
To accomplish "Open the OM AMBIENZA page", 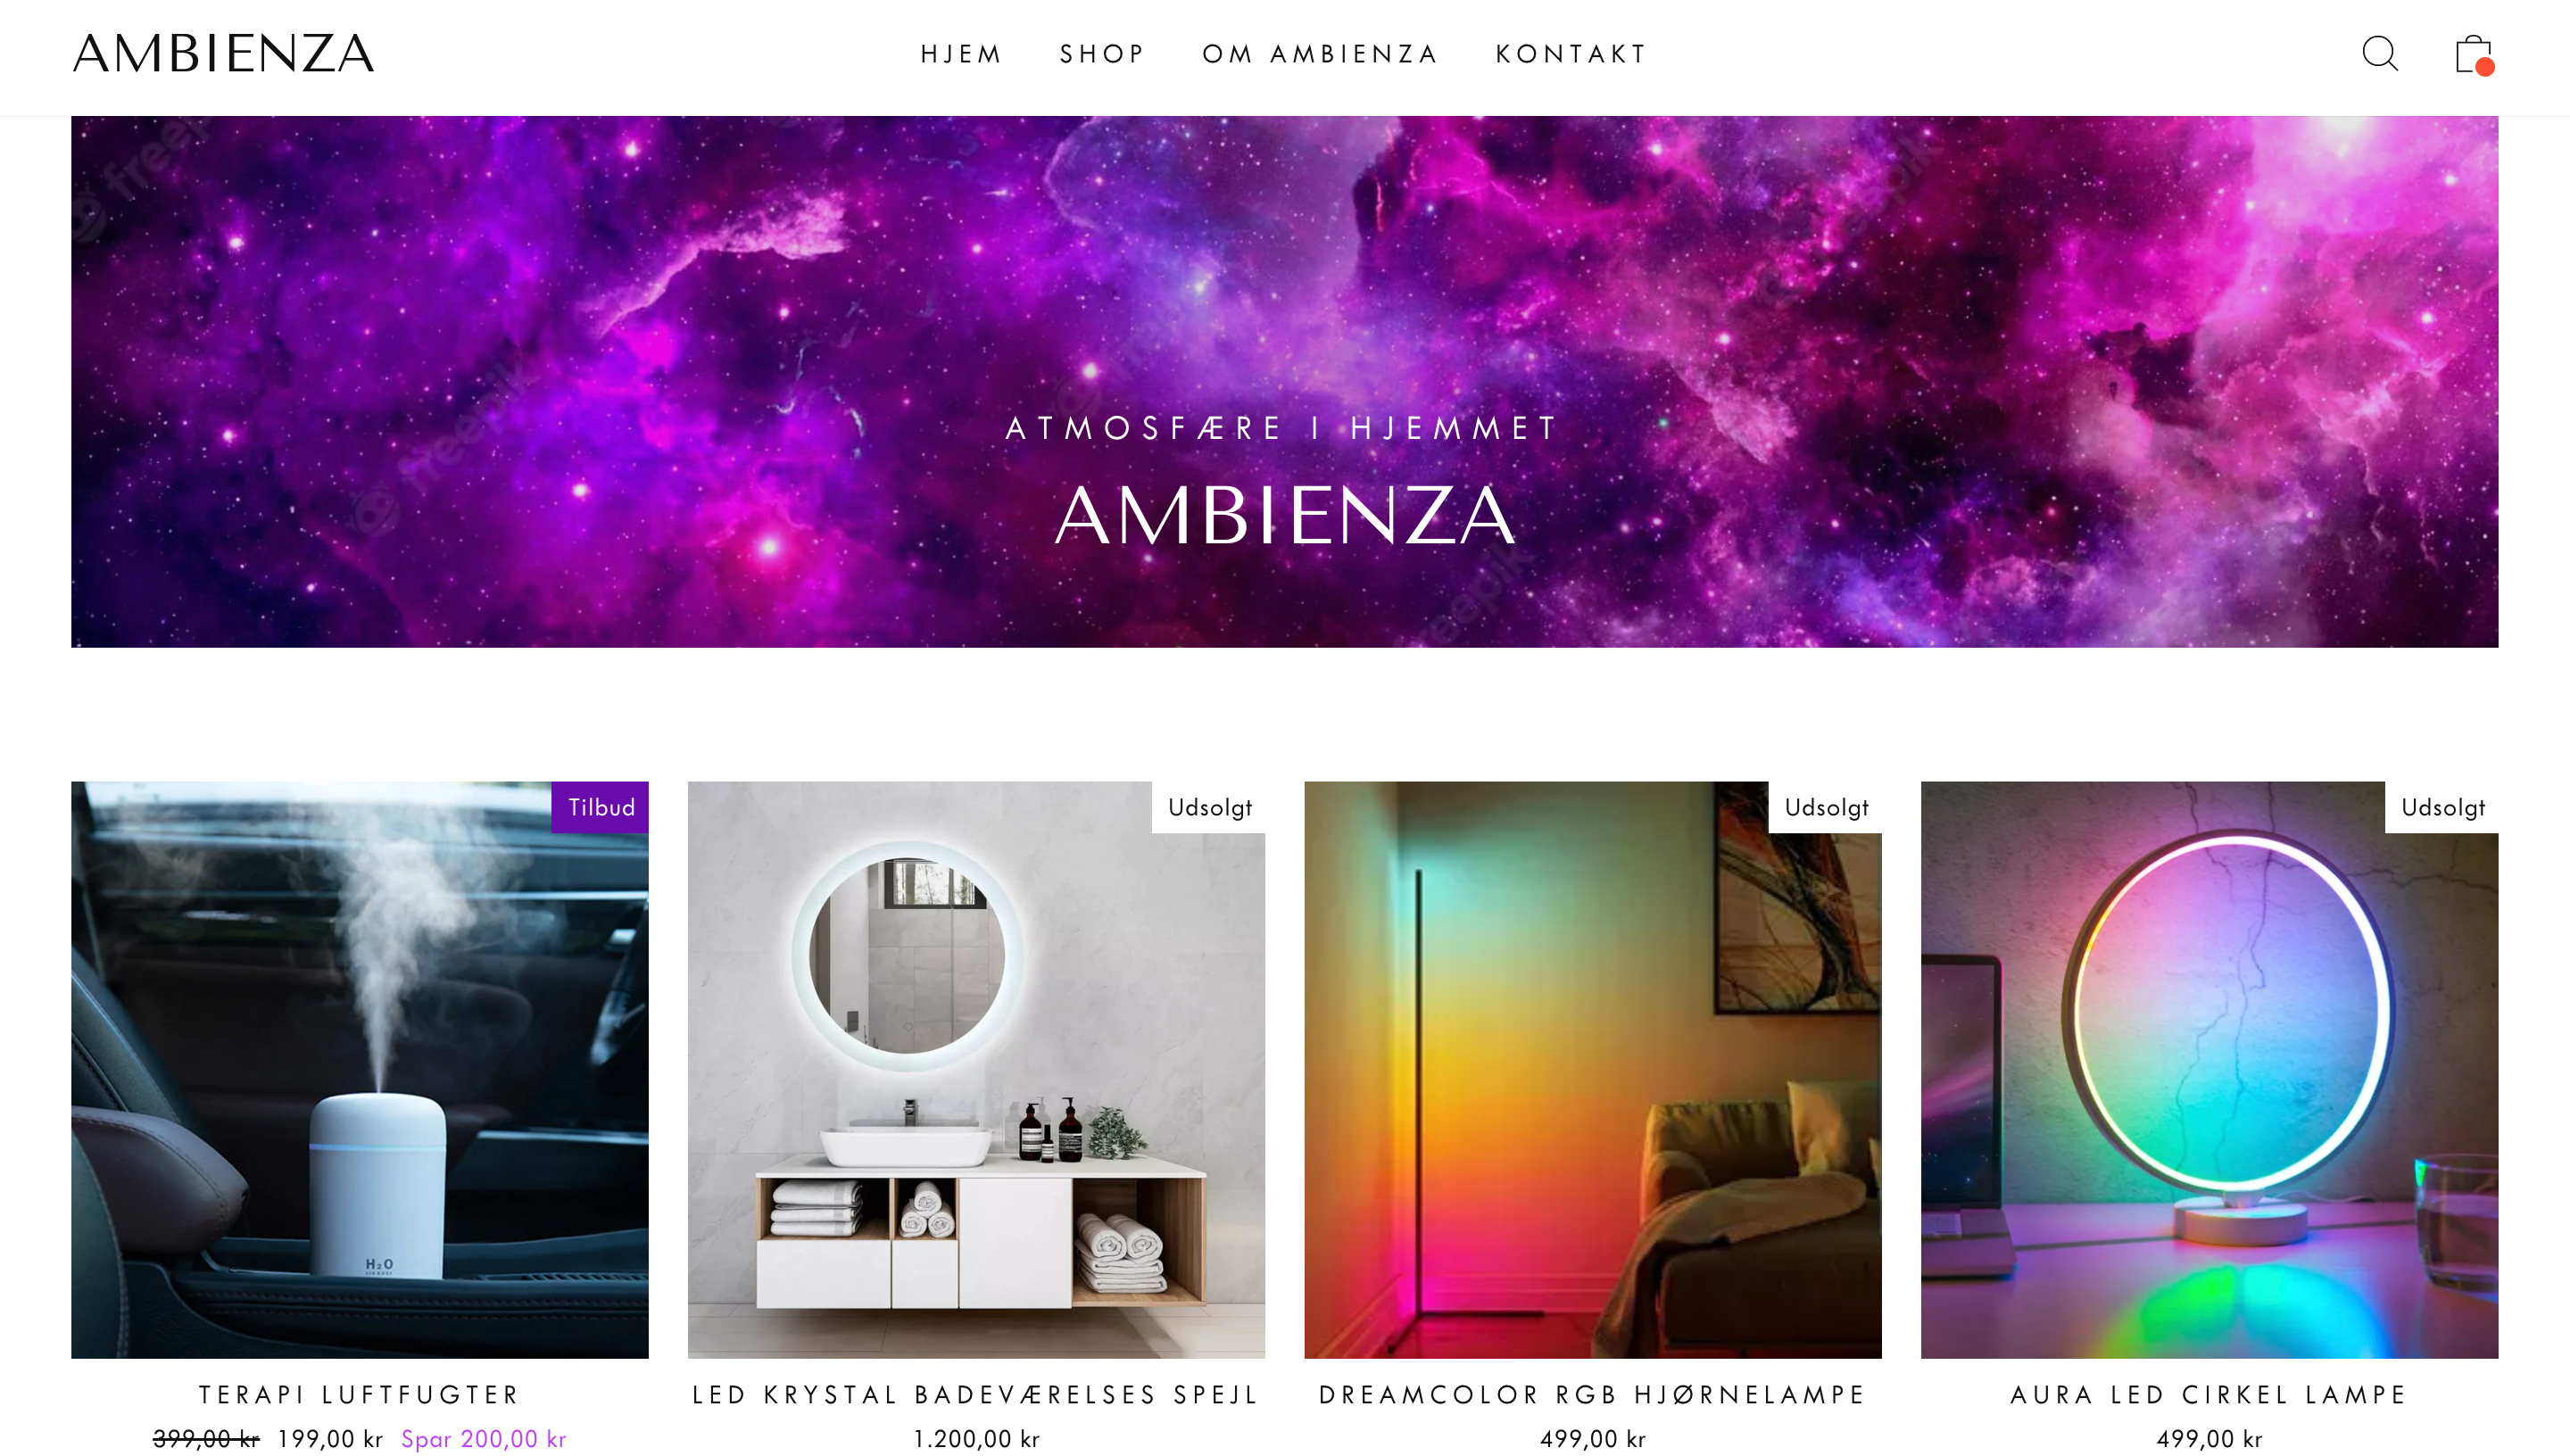I will click(1320, 54).
